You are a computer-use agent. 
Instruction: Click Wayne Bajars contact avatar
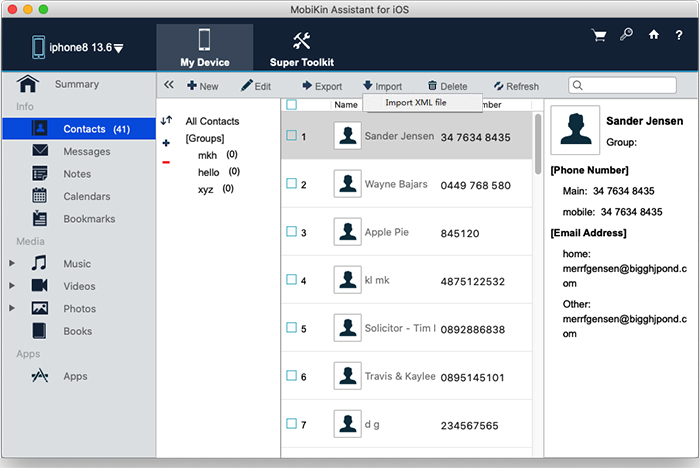pyautogui.click(x=347, y=184)
